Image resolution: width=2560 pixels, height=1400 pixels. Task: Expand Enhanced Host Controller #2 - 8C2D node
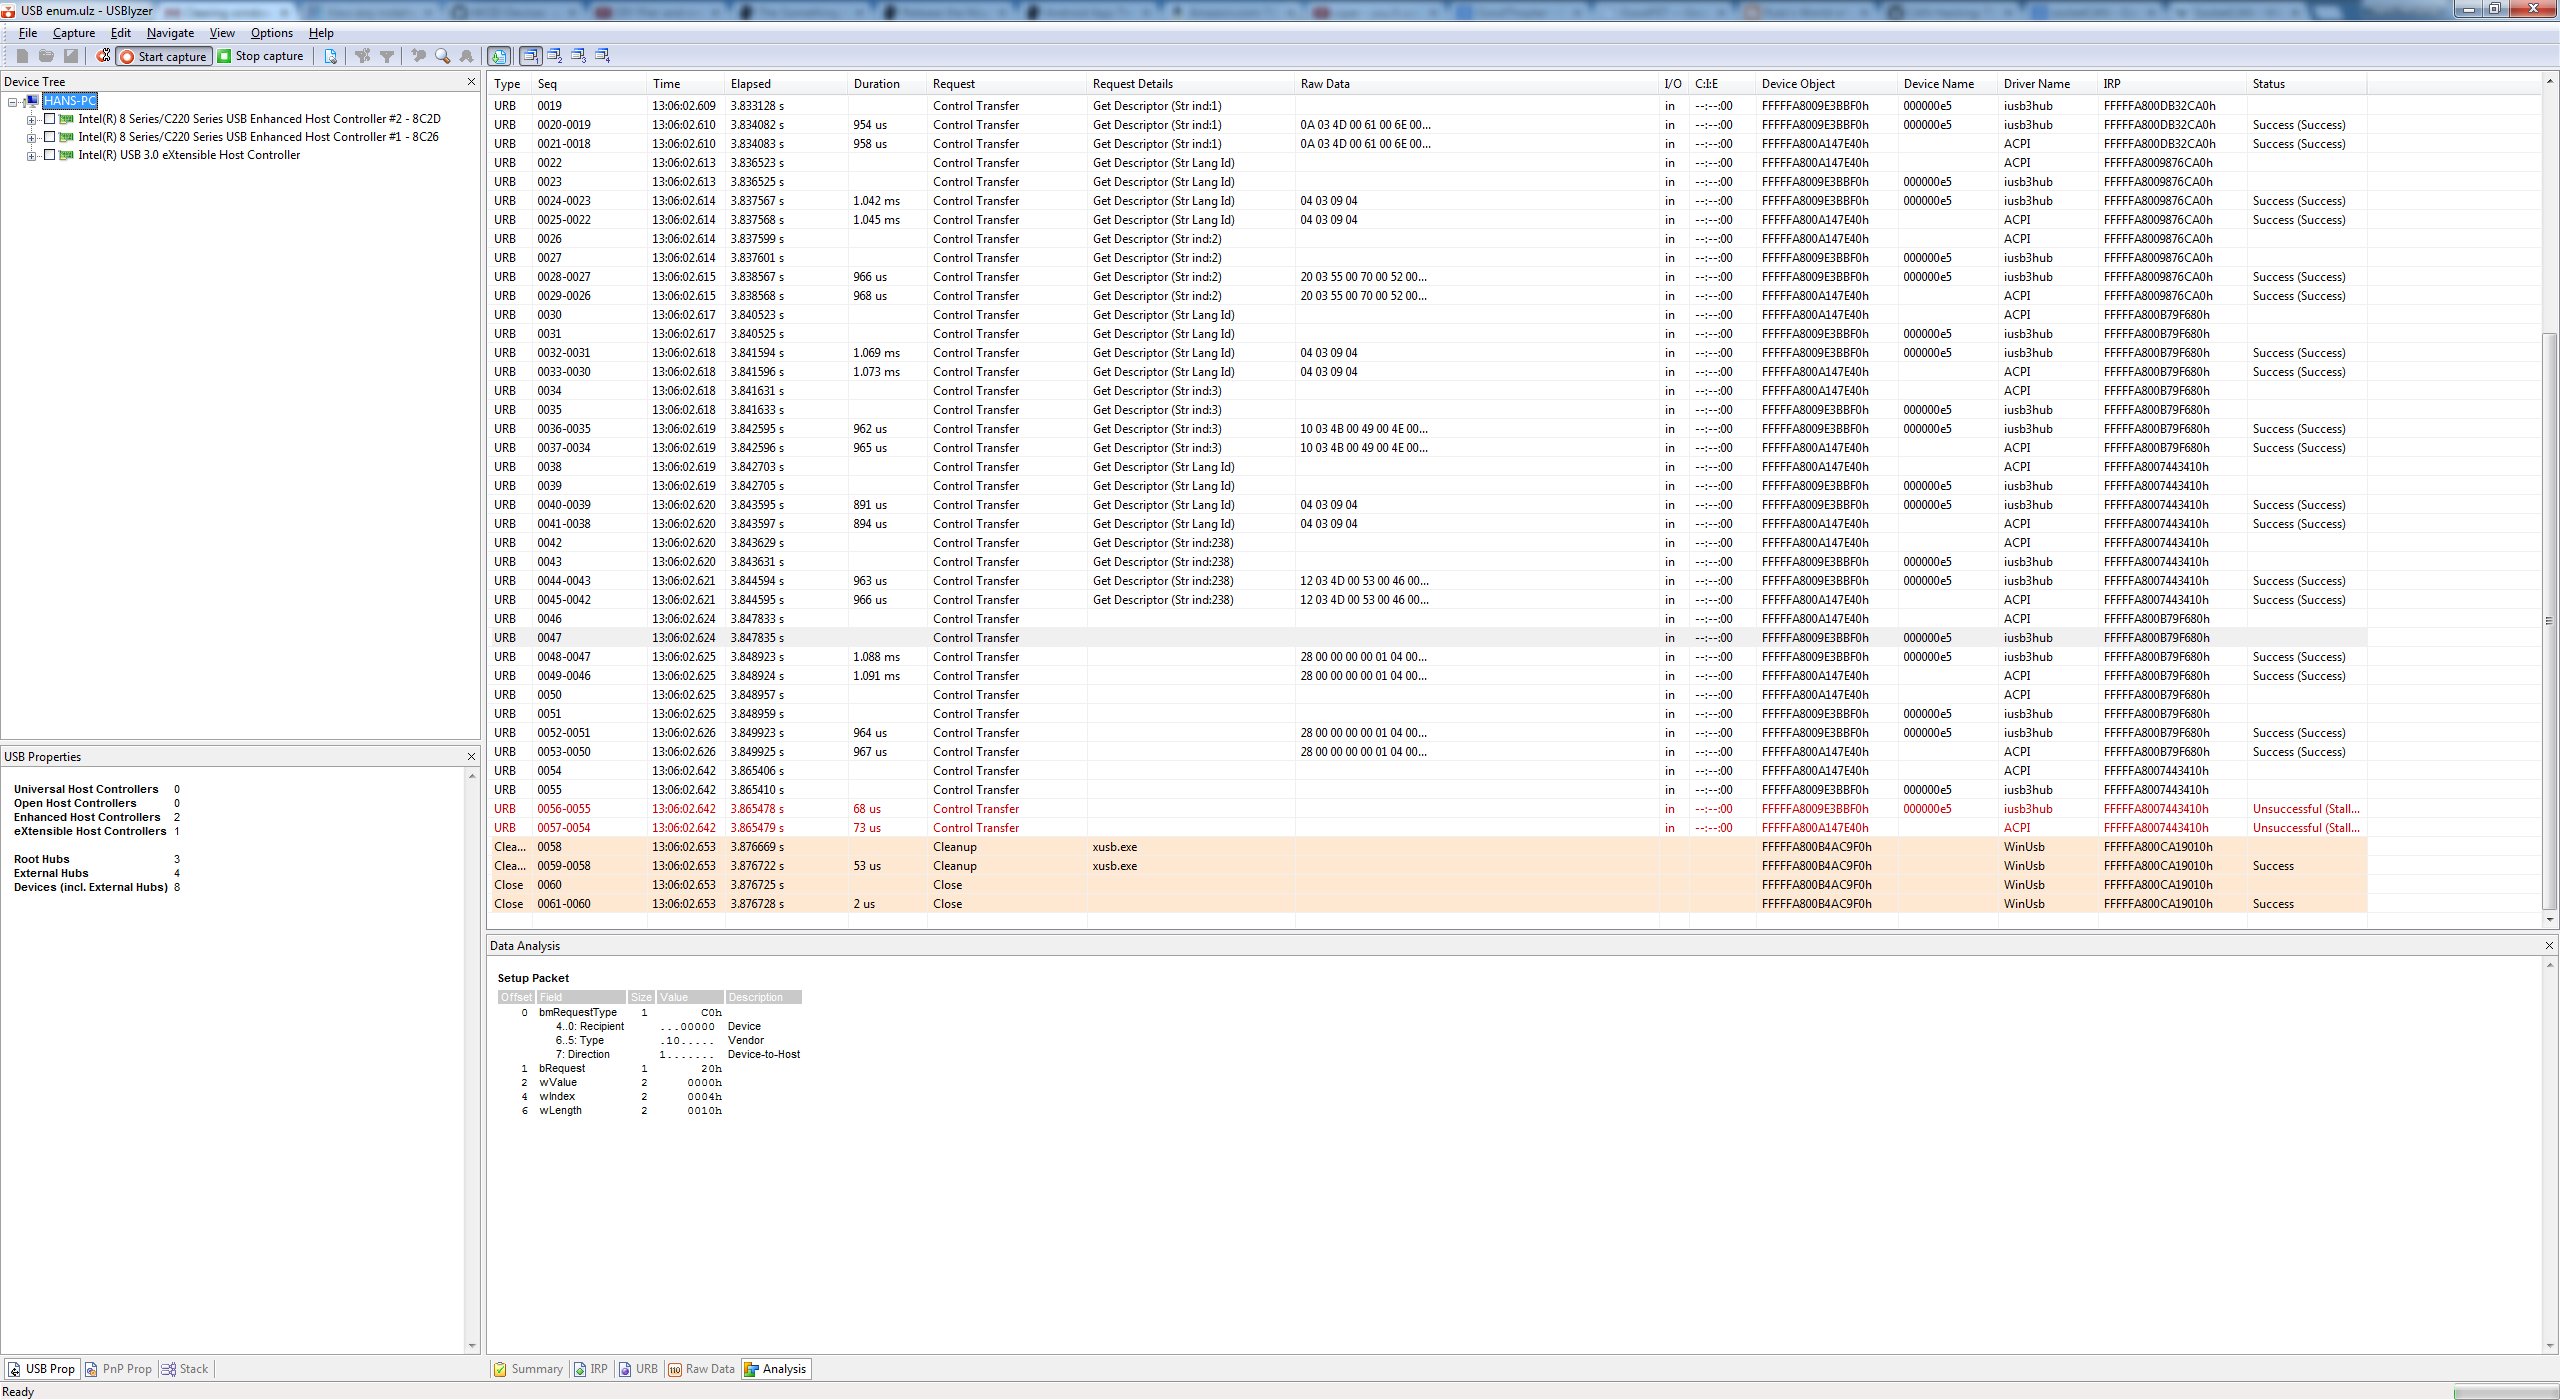(x=32, y=118)
